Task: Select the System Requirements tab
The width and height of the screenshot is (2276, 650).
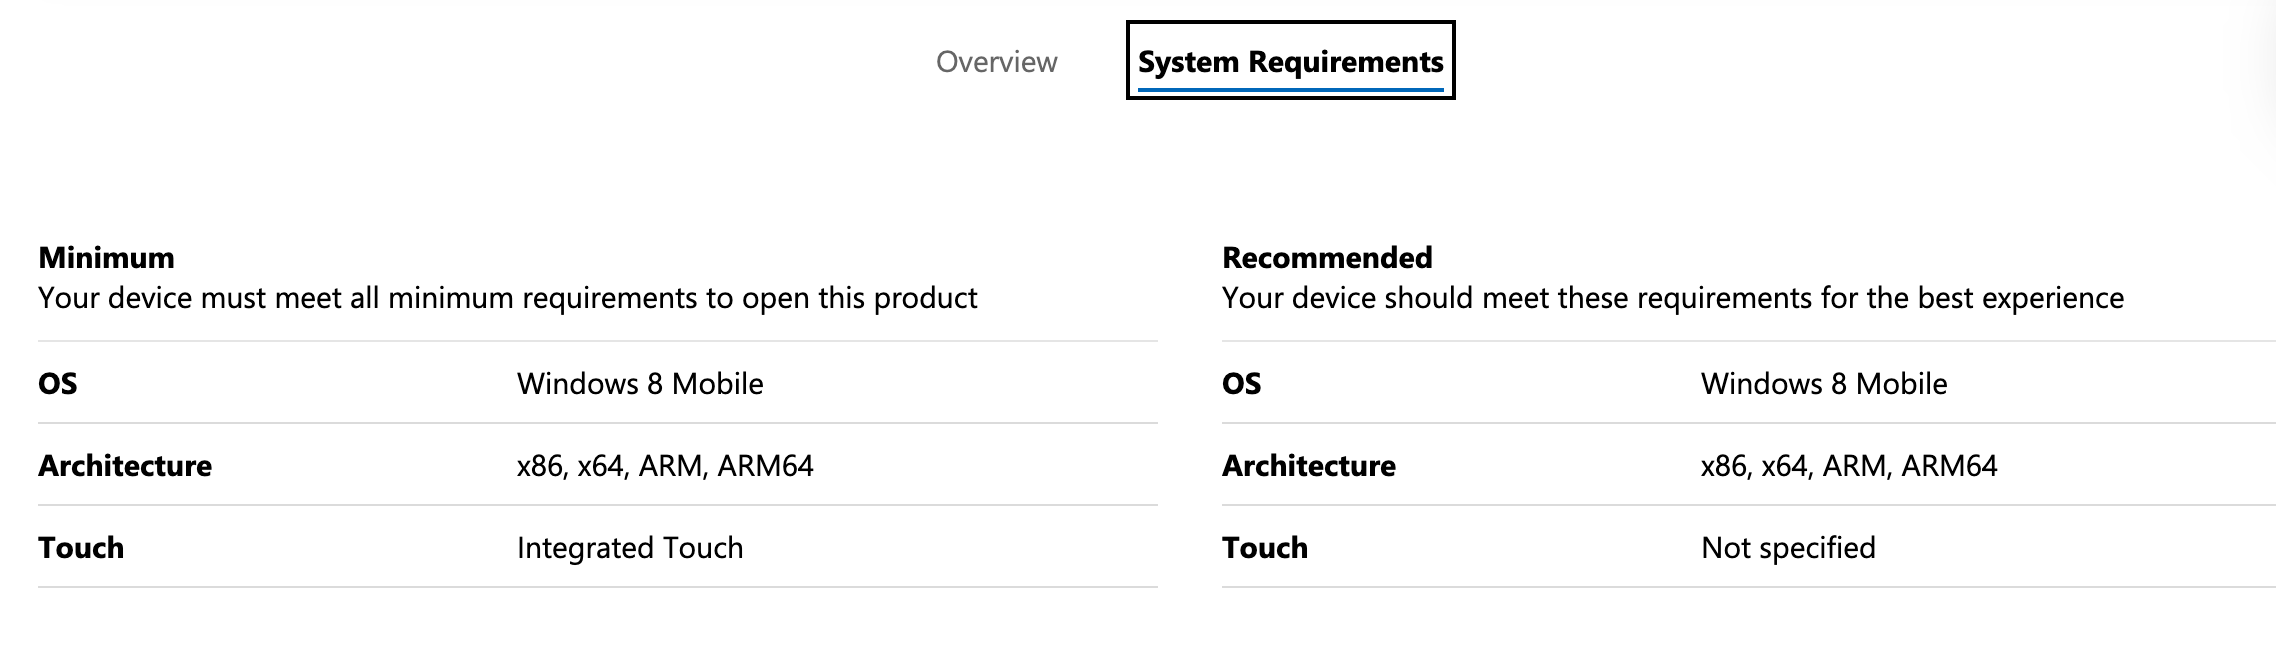Action: 1290,61
